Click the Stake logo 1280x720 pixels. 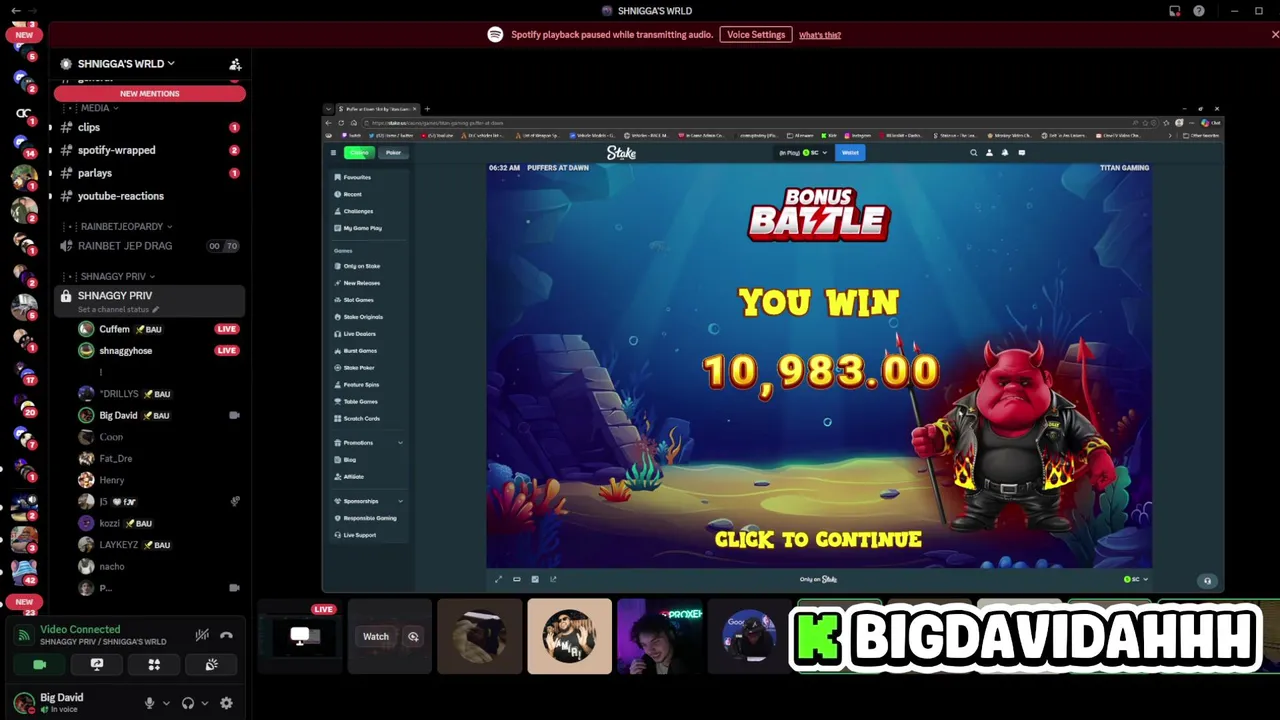coord(621,153)
